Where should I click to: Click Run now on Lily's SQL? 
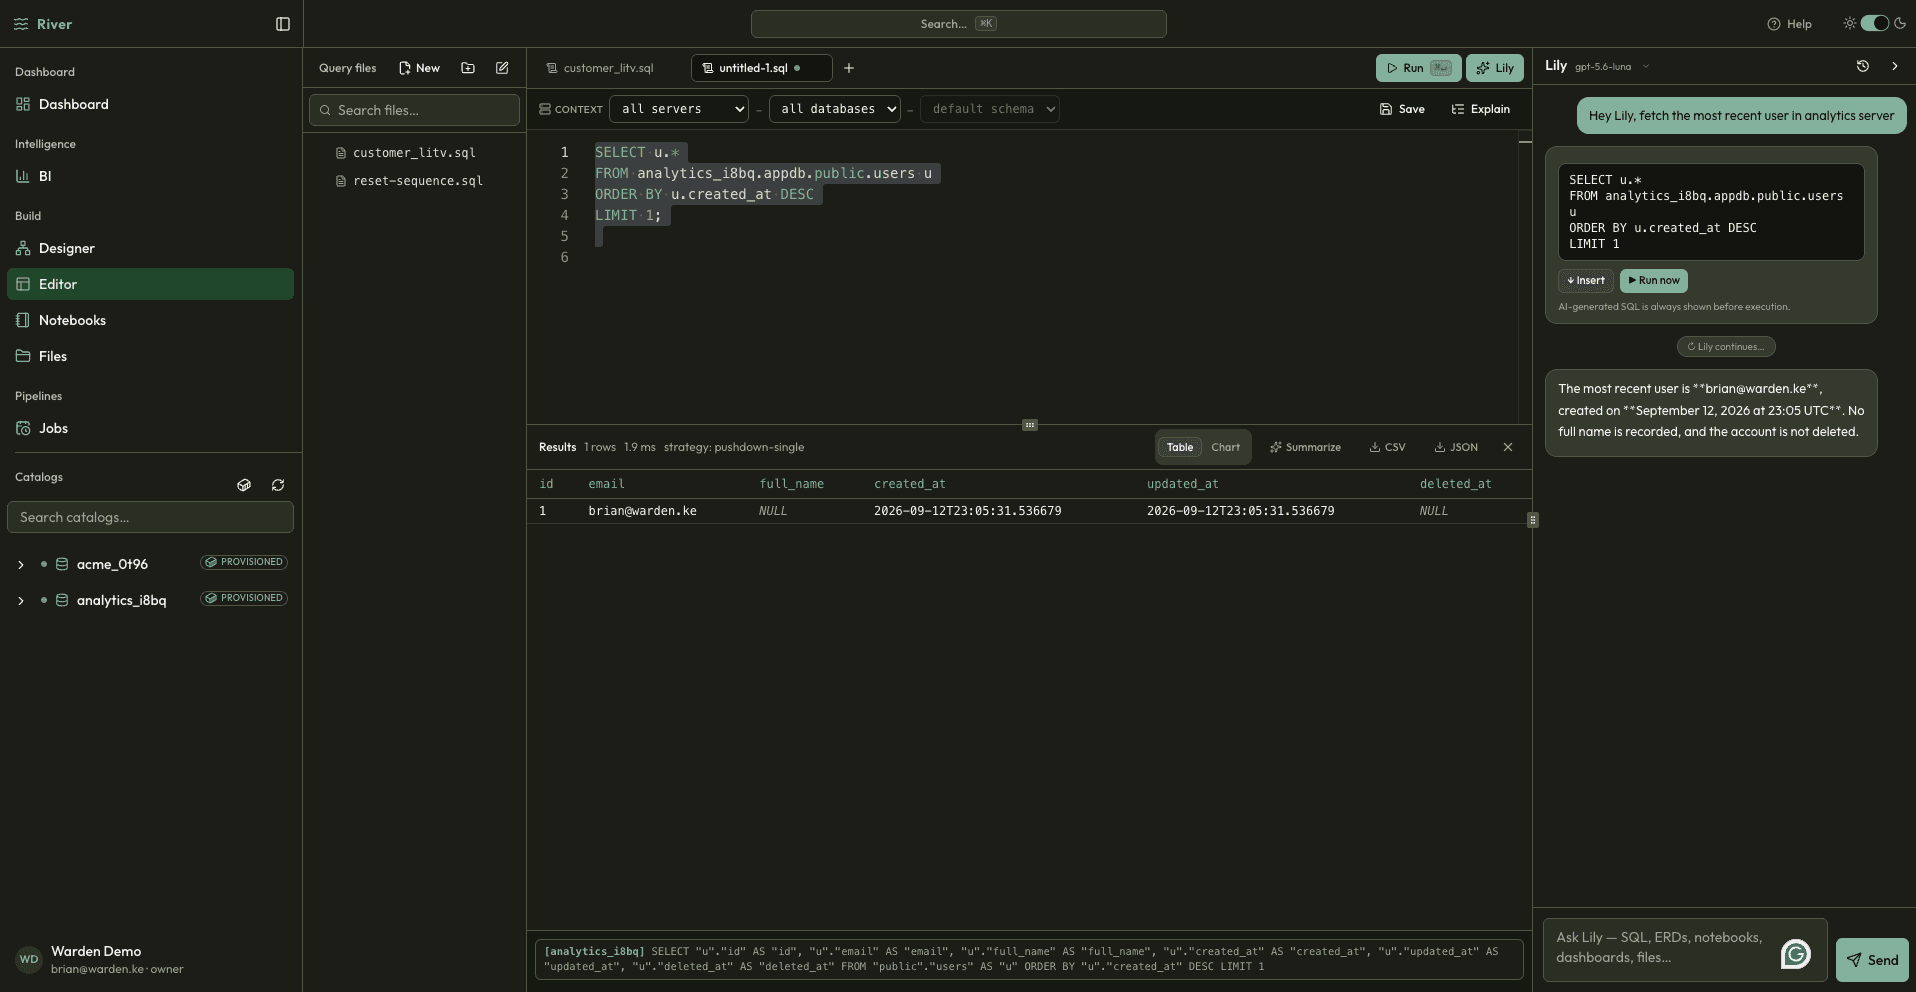1654,281
